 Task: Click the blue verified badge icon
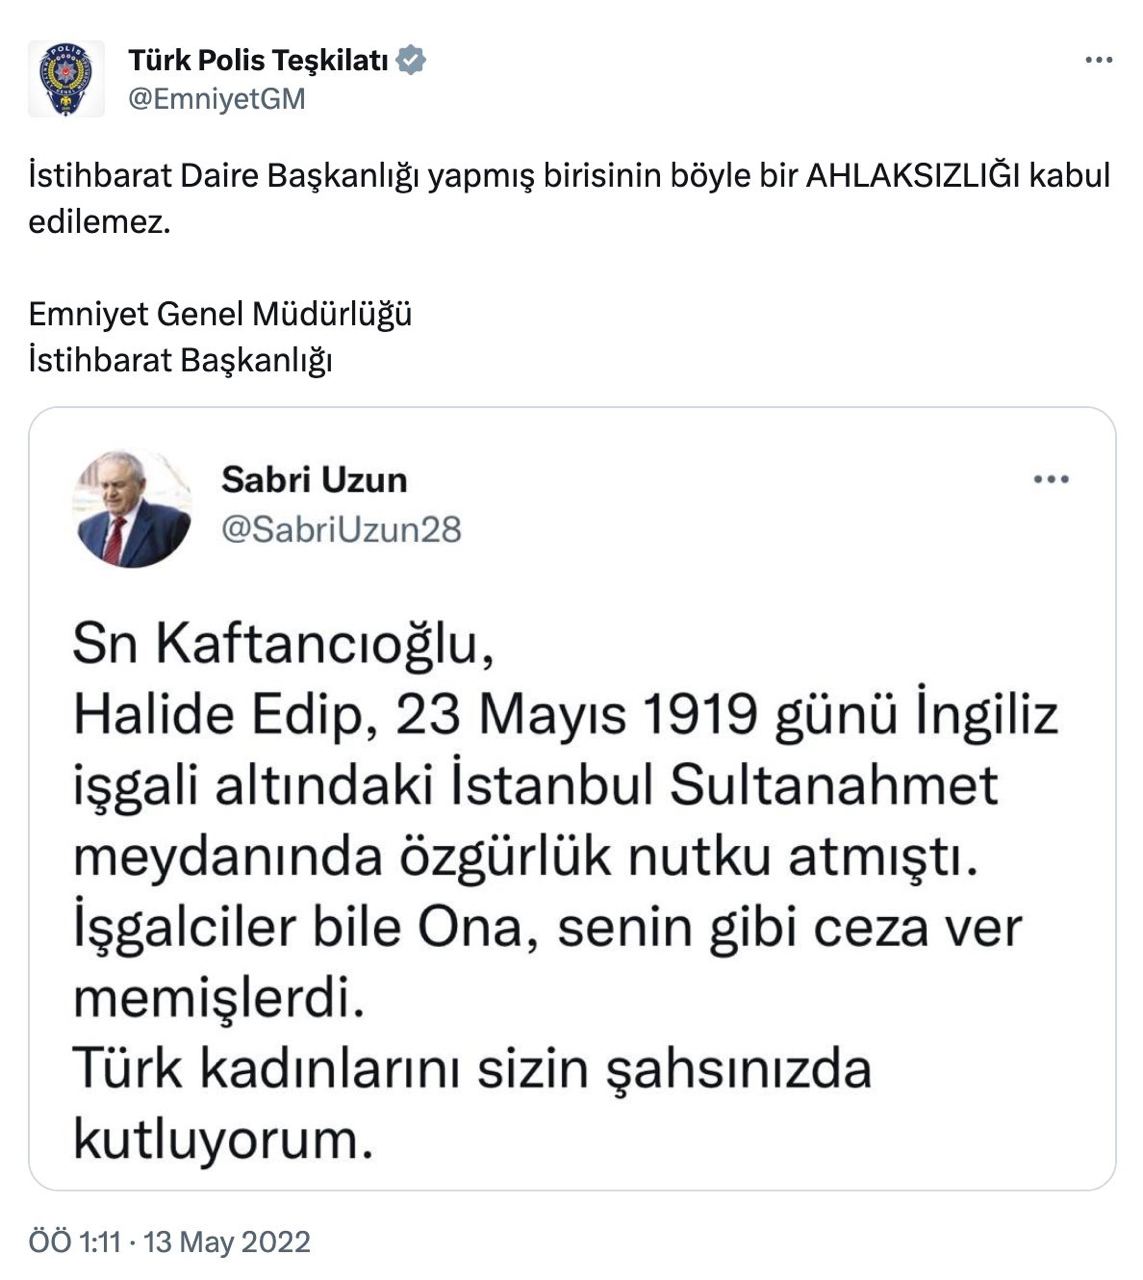pos(411,60)
